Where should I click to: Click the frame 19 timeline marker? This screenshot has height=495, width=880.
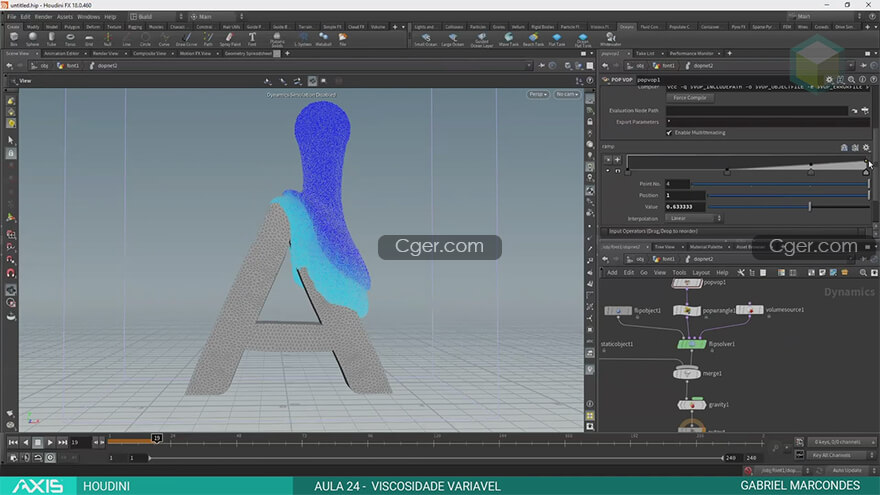coord(157,438)
